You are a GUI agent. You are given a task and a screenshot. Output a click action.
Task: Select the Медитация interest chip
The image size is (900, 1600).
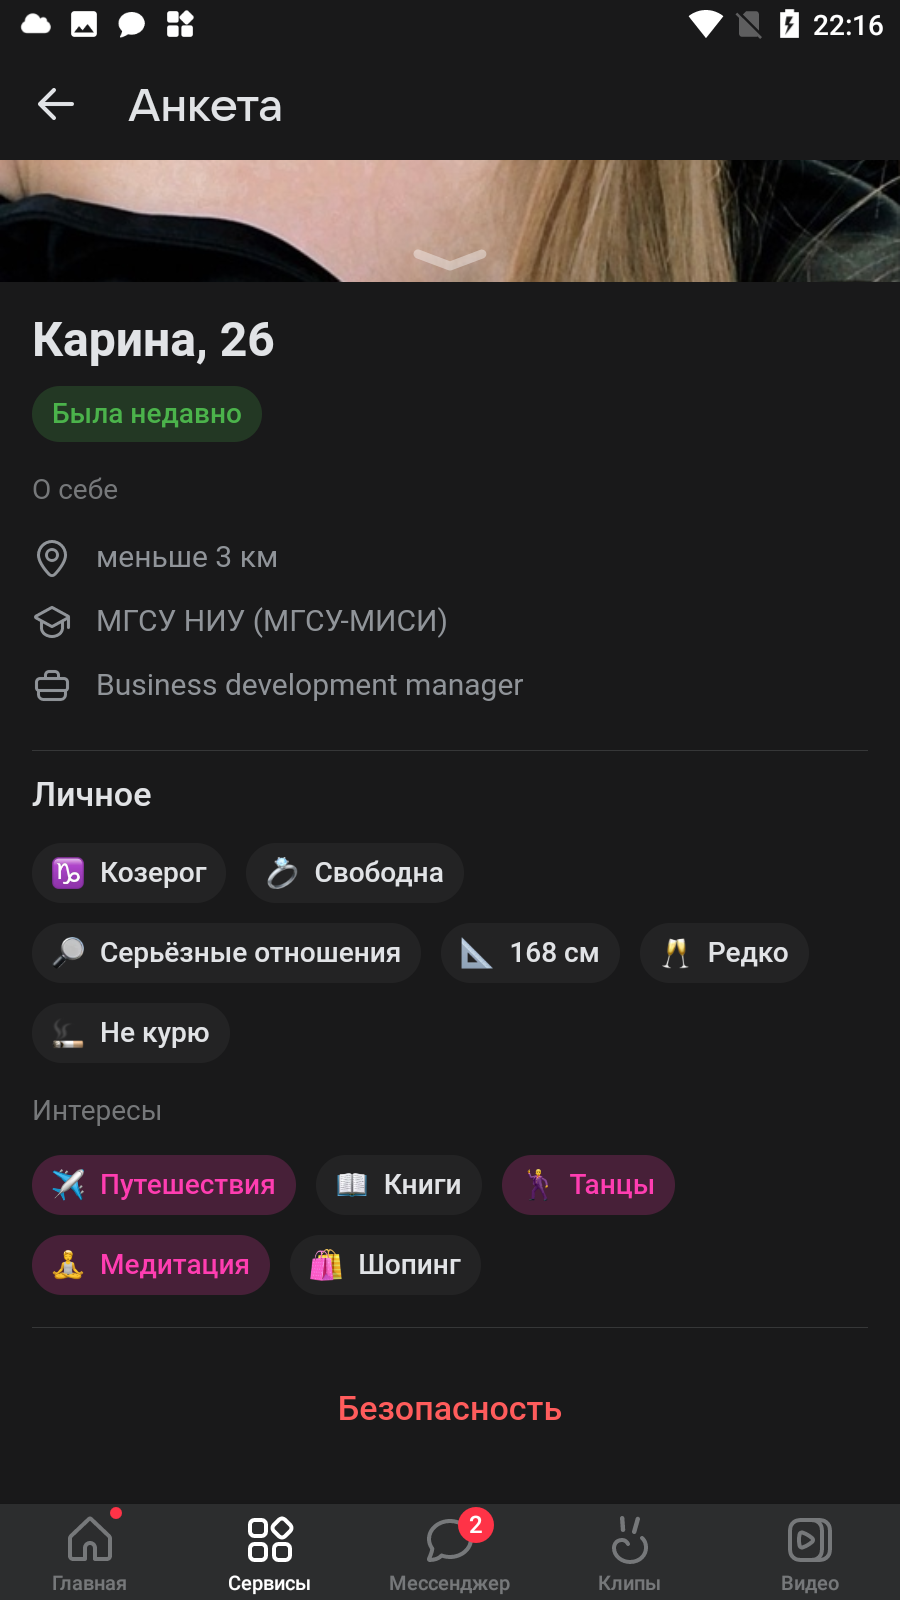pyautogui.click(x=151, y=1265)
